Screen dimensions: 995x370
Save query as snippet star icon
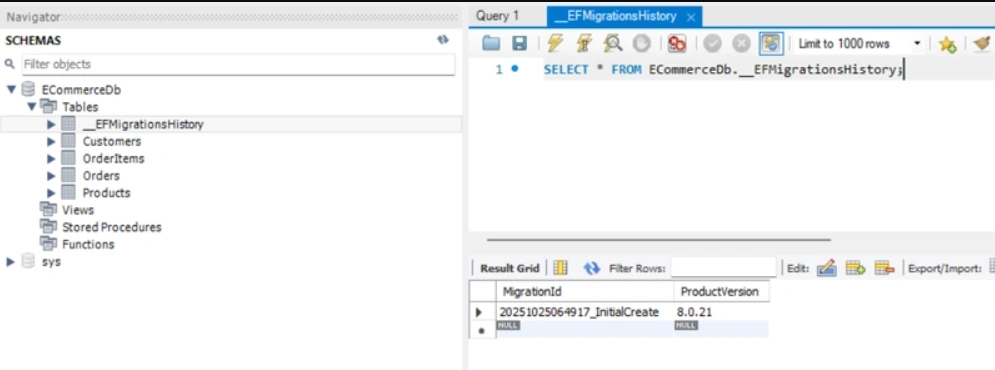(947, 44)
